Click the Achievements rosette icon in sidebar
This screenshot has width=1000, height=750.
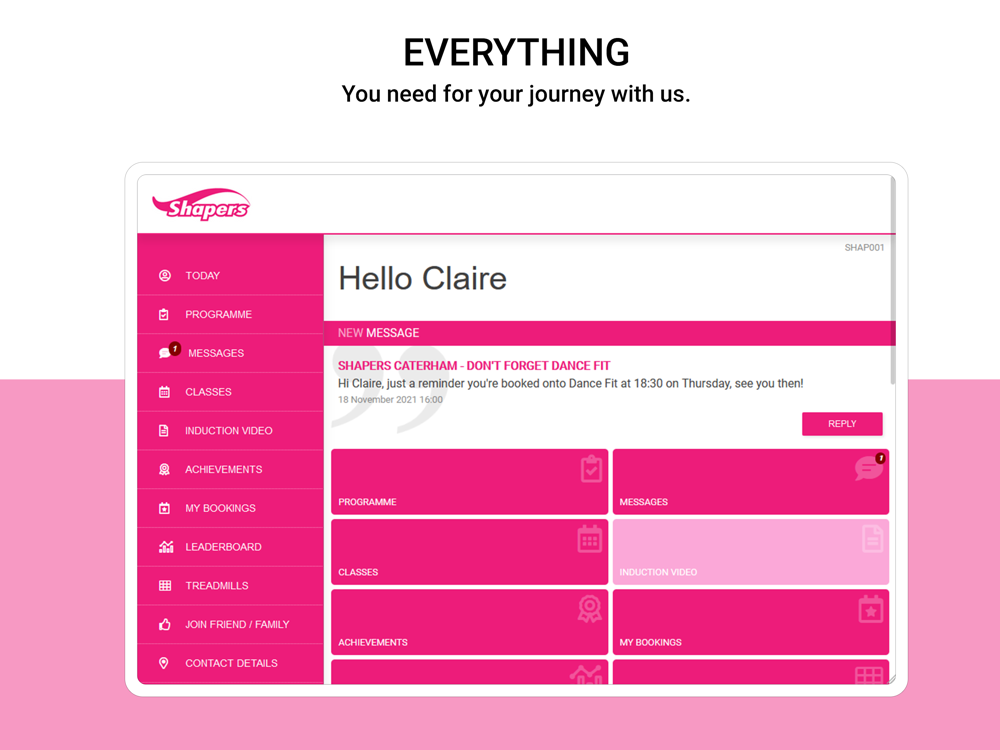point(164,469)
